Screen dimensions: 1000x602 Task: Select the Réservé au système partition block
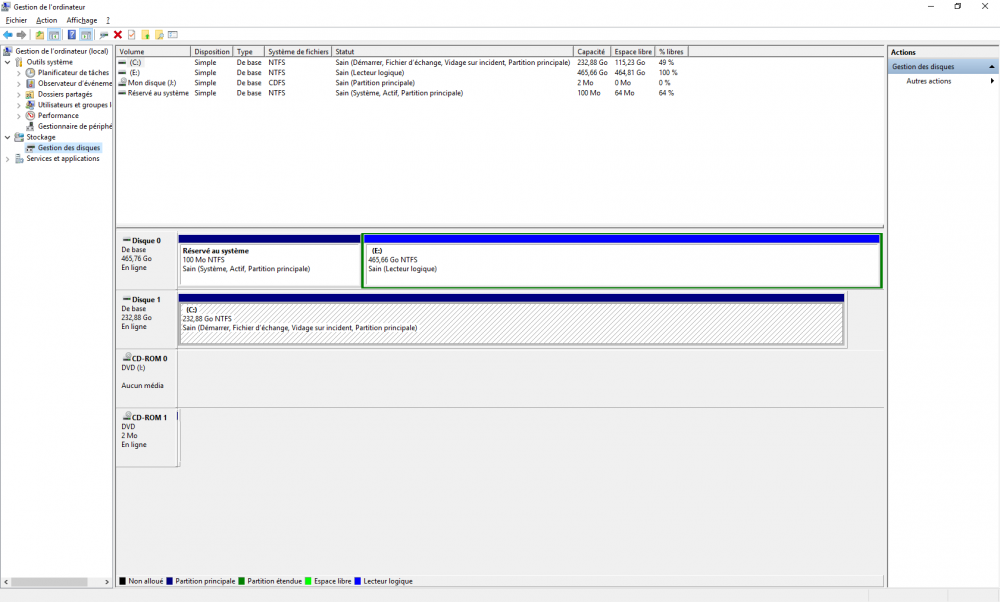tap(270, 261)
